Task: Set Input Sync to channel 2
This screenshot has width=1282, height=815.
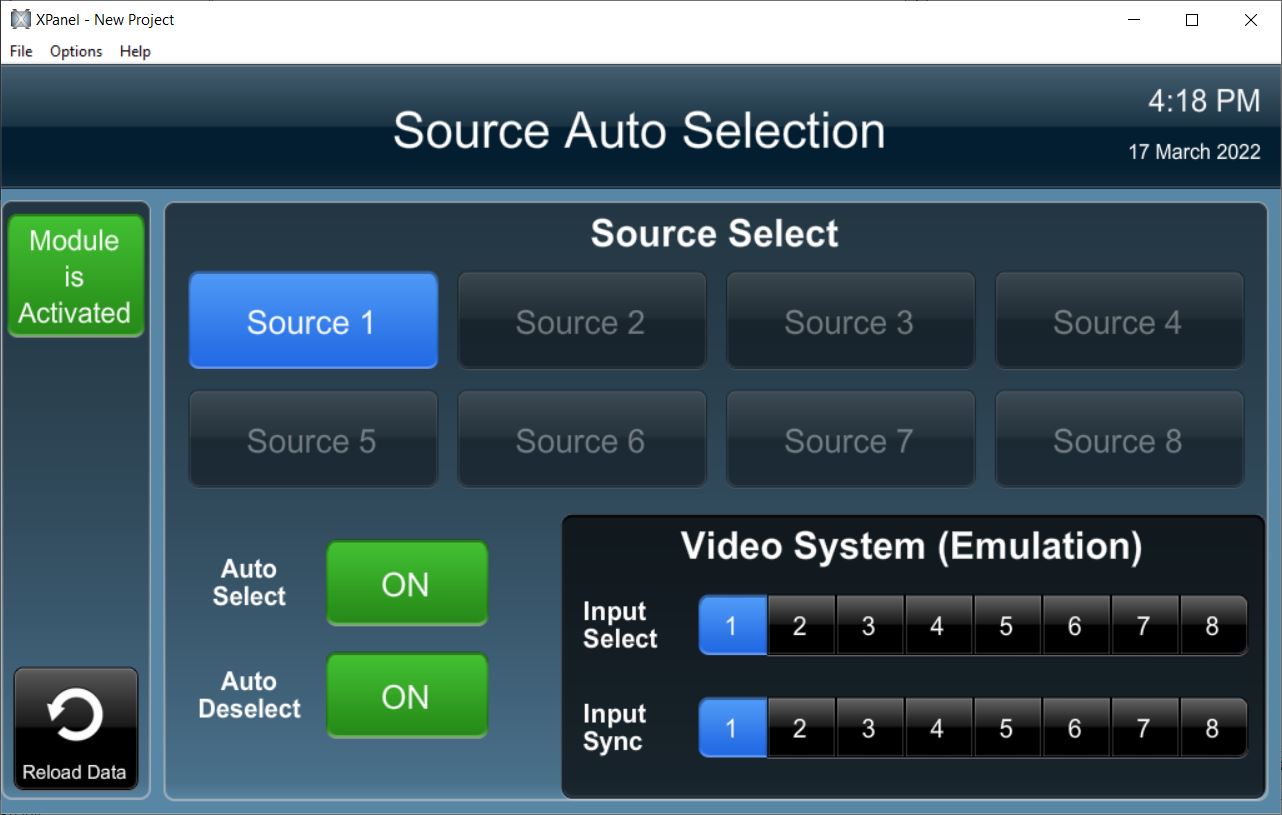Action: tap(800, 728)
